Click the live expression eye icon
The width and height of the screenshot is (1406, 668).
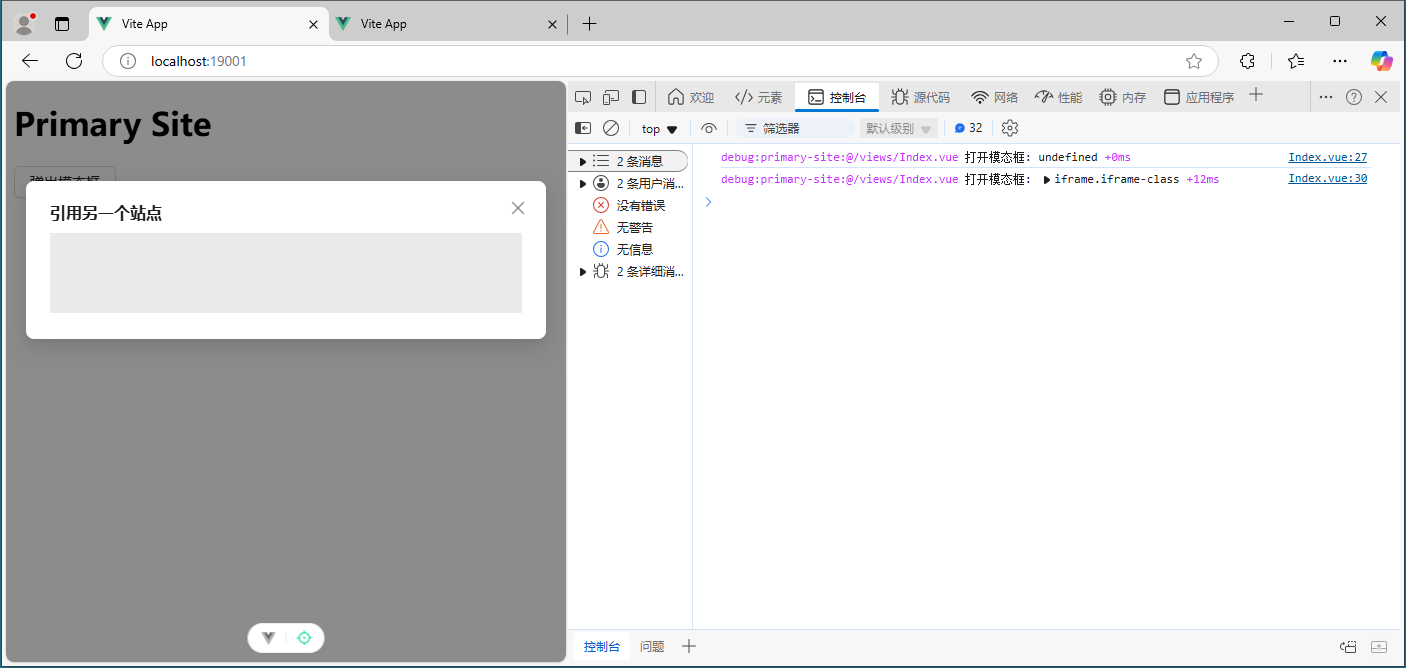point(709,128)
